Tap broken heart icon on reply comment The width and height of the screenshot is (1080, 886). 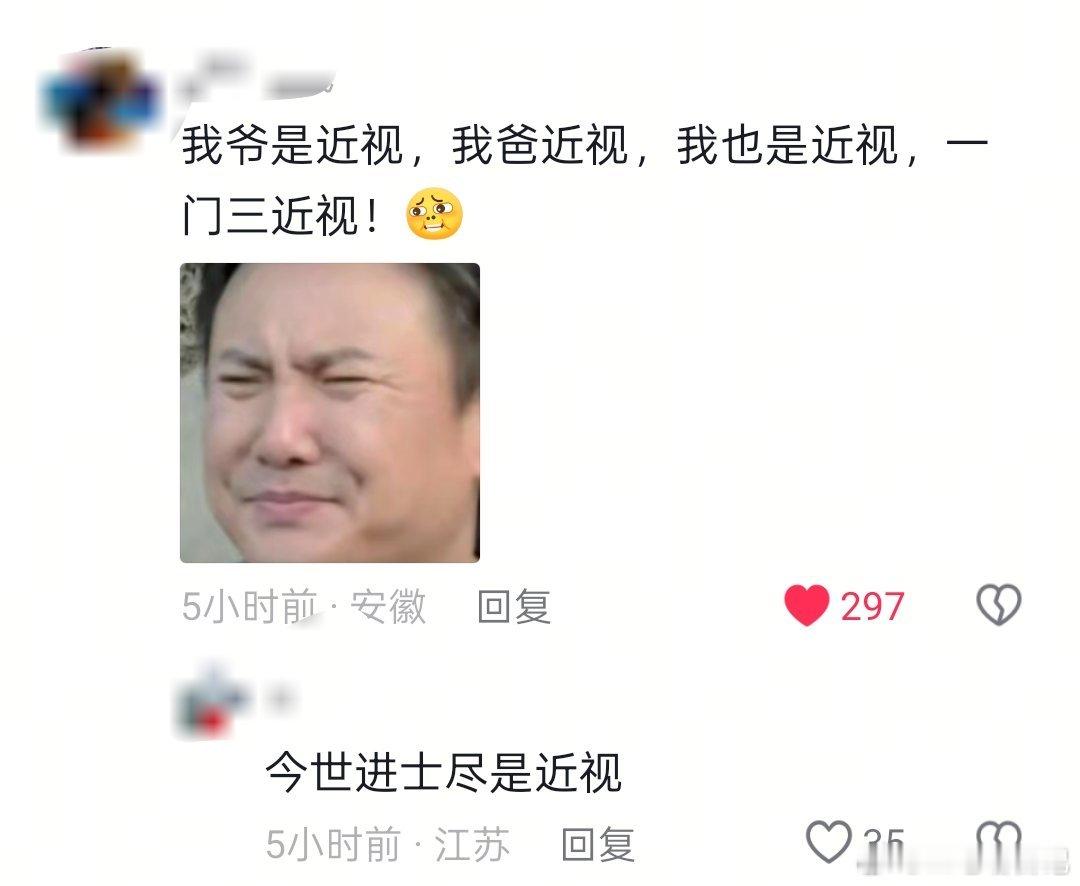click(x=999, y=842)
